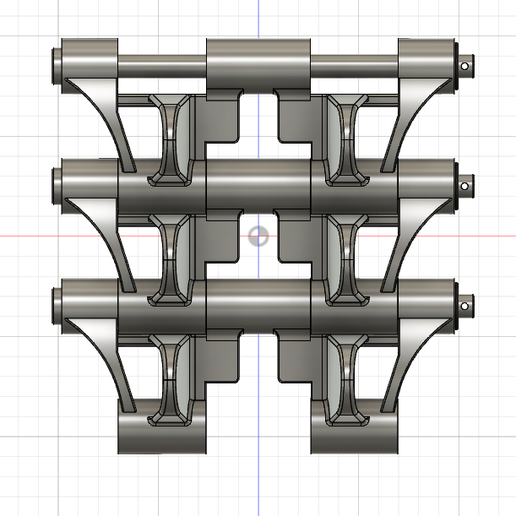Select the small hole on the middle pin end
516x516 pixels.
coord(464,186)
